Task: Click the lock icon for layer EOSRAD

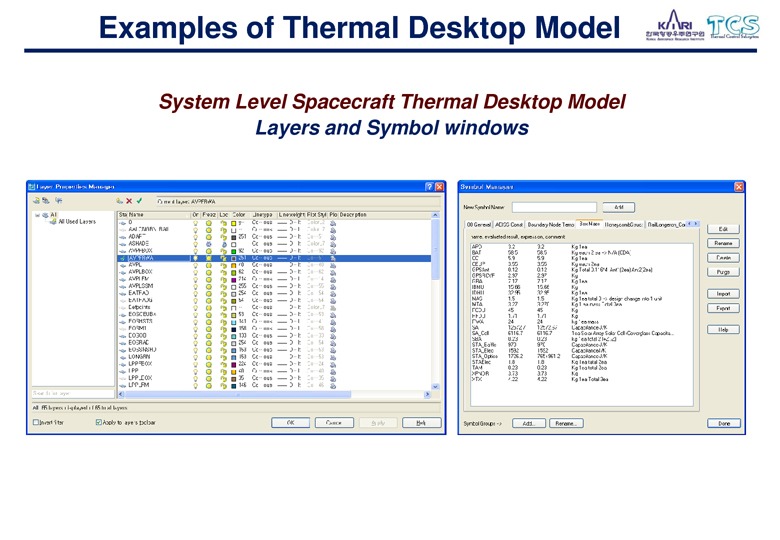Action: coord(224,343)
